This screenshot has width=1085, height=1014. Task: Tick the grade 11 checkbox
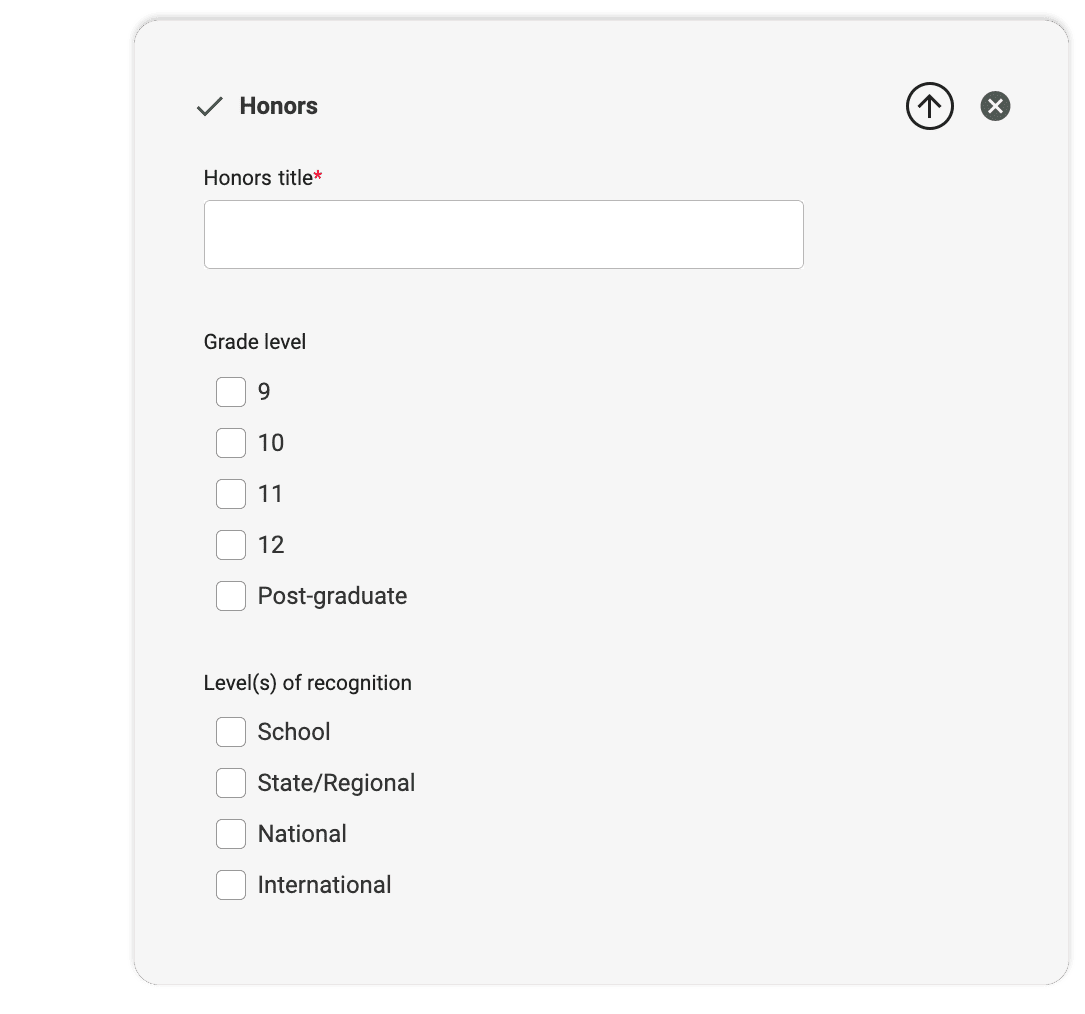231,494
